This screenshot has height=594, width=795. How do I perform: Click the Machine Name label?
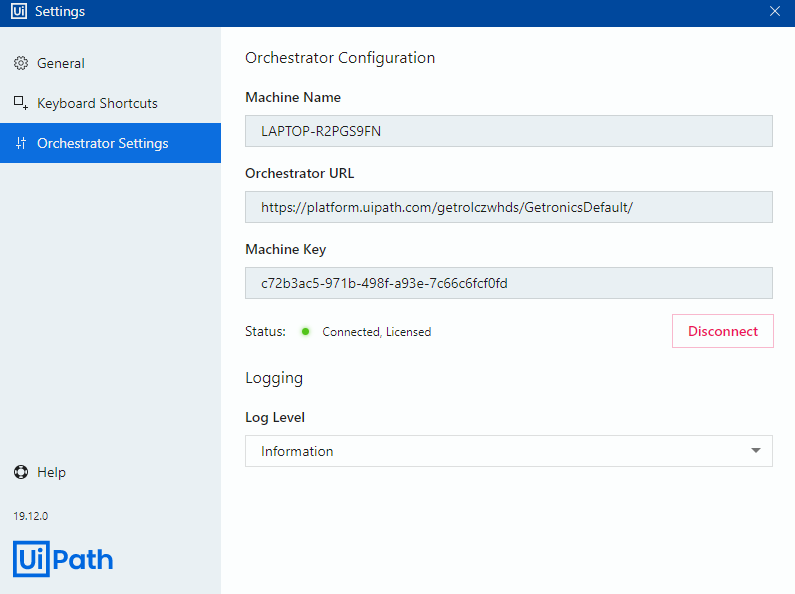click(293, 97)
